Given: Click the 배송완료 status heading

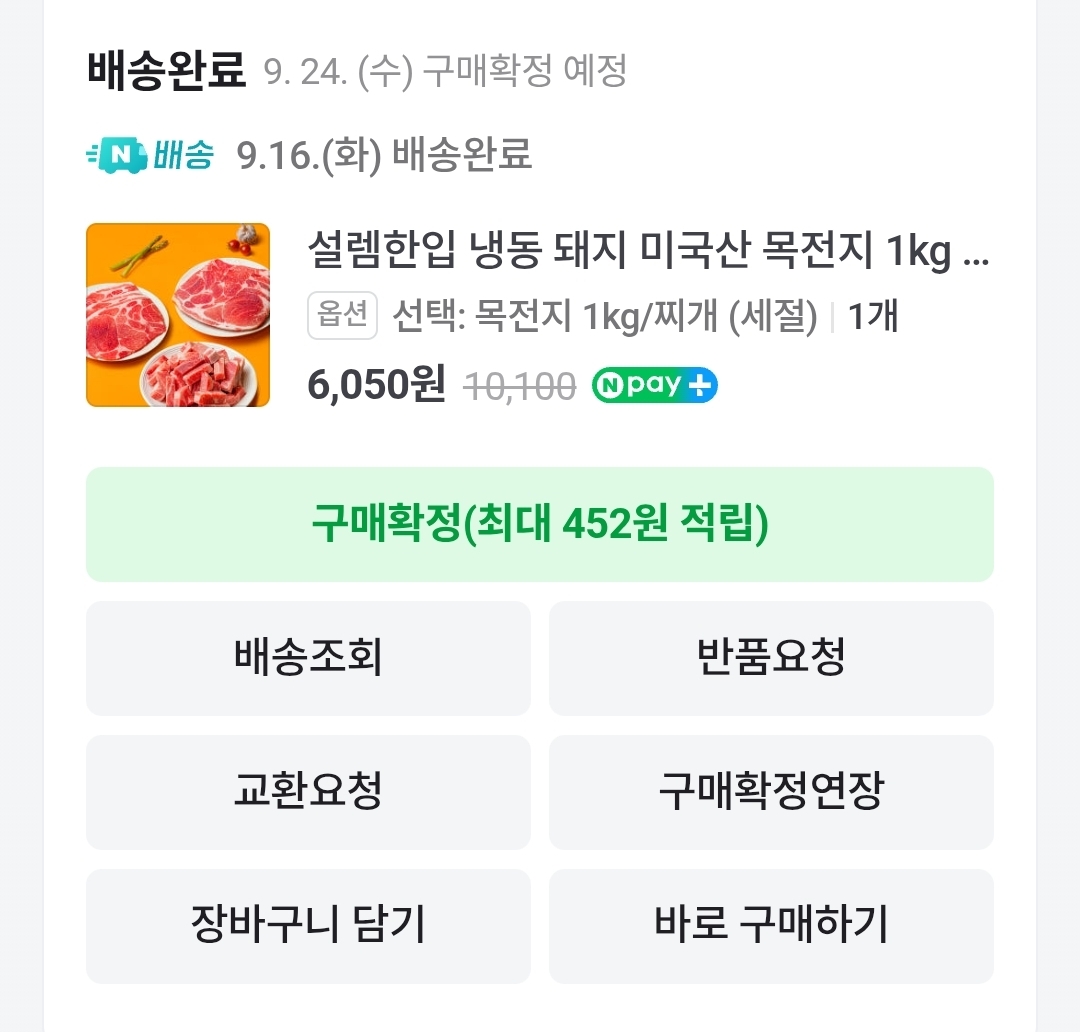Looking at the screenshot, I should [166, 72].
